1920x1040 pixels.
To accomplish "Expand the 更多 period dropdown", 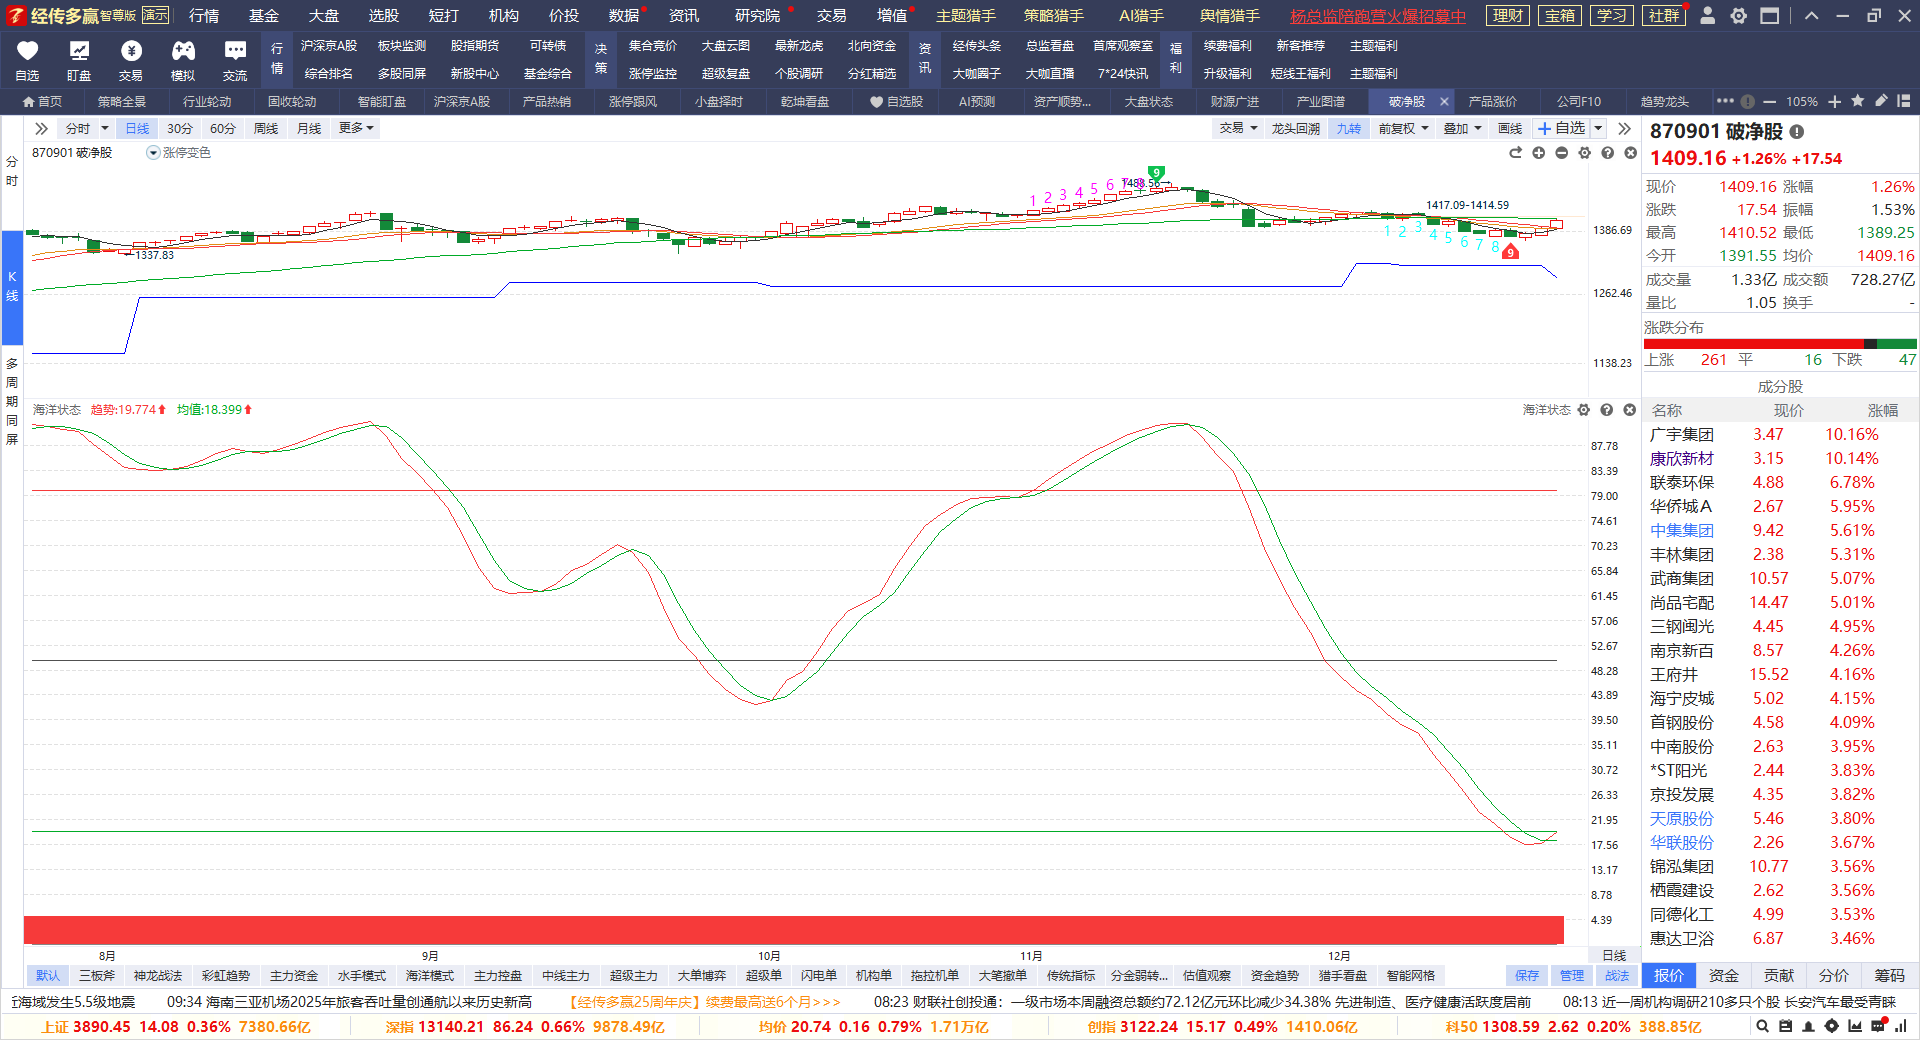I will pyautogui.click(x=356, y=129).
